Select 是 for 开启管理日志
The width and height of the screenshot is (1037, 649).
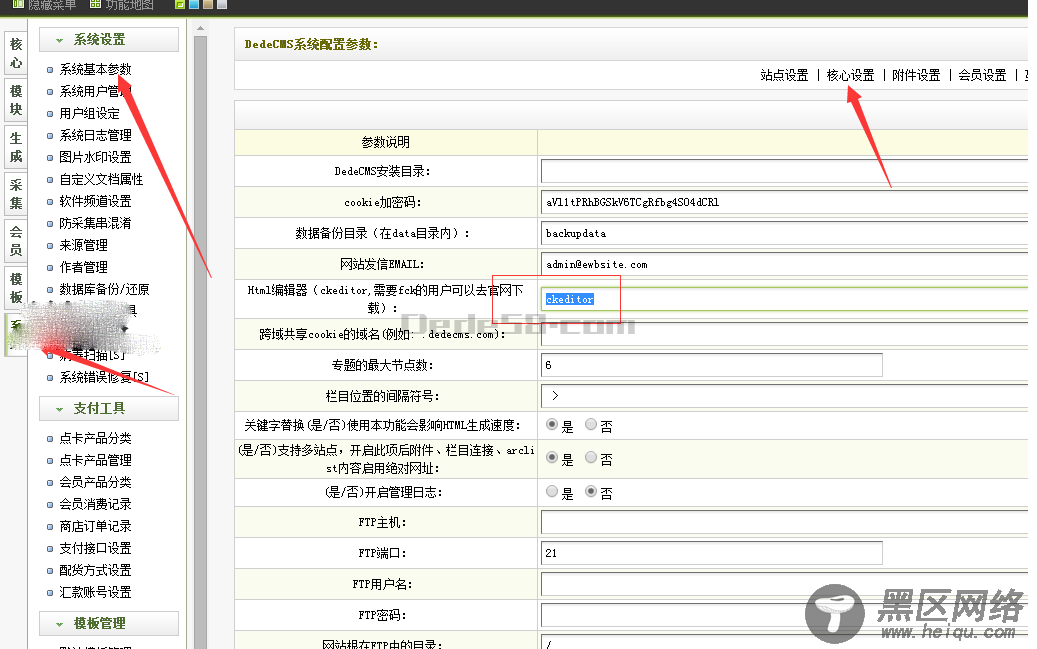(x=552, y=492)
